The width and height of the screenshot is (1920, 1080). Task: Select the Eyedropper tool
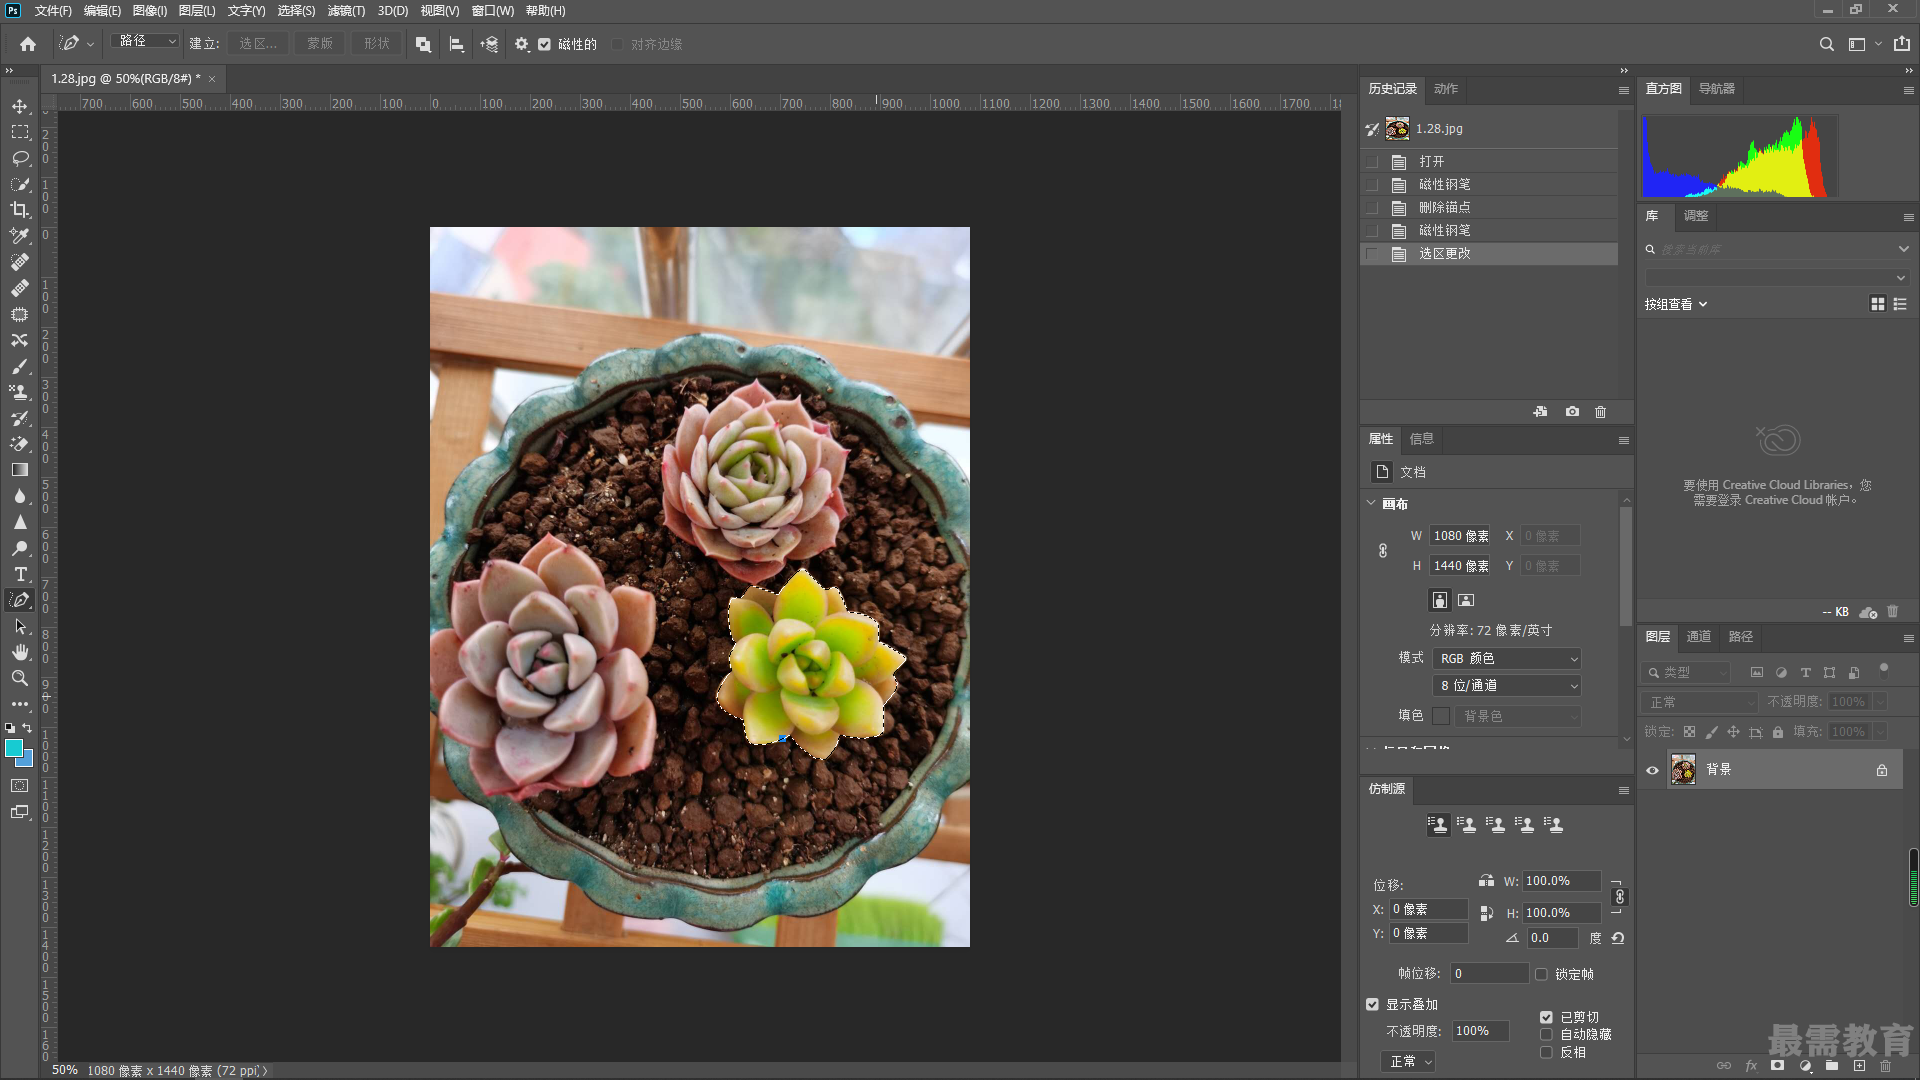point(20,236)
